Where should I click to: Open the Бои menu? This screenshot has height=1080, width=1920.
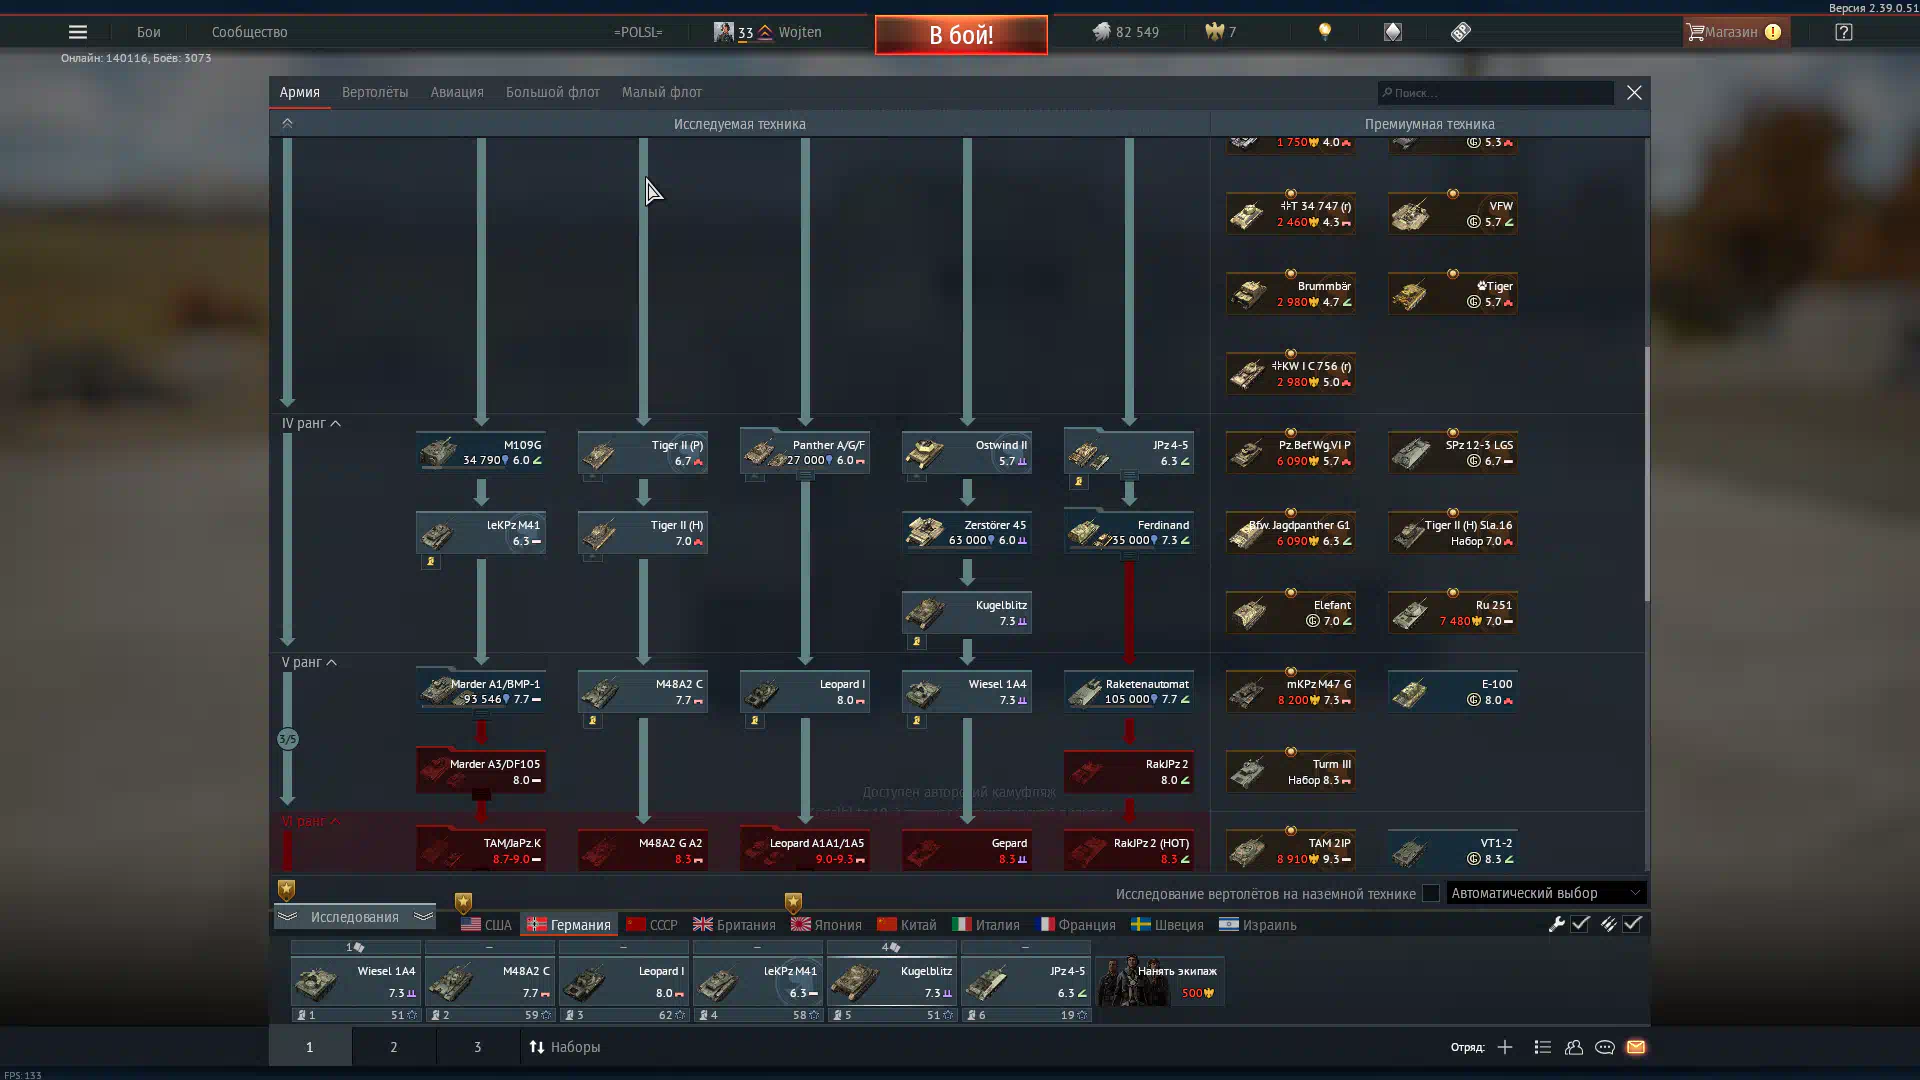click(148, 32)
